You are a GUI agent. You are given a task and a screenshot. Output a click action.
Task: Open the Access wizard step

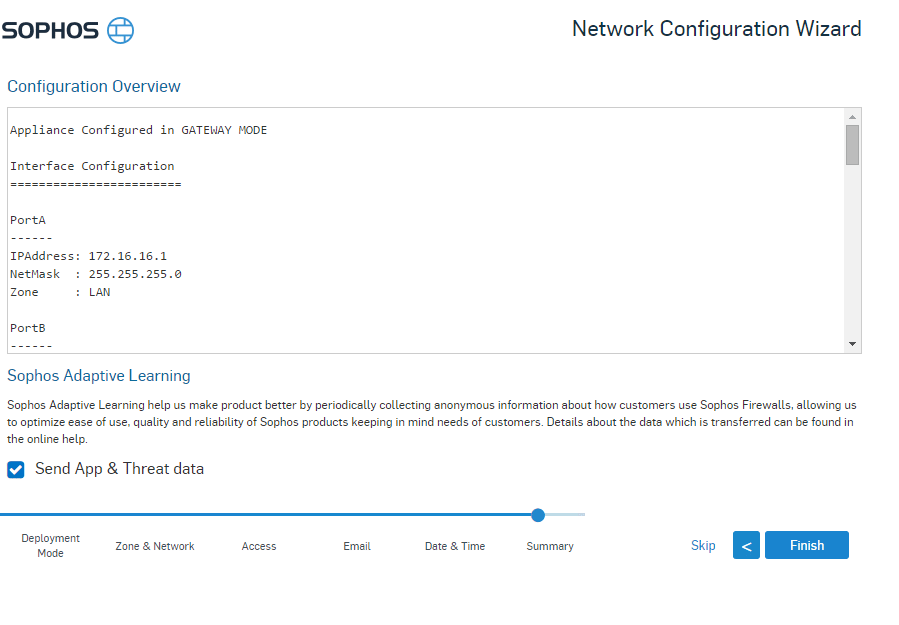coord(259,546)
